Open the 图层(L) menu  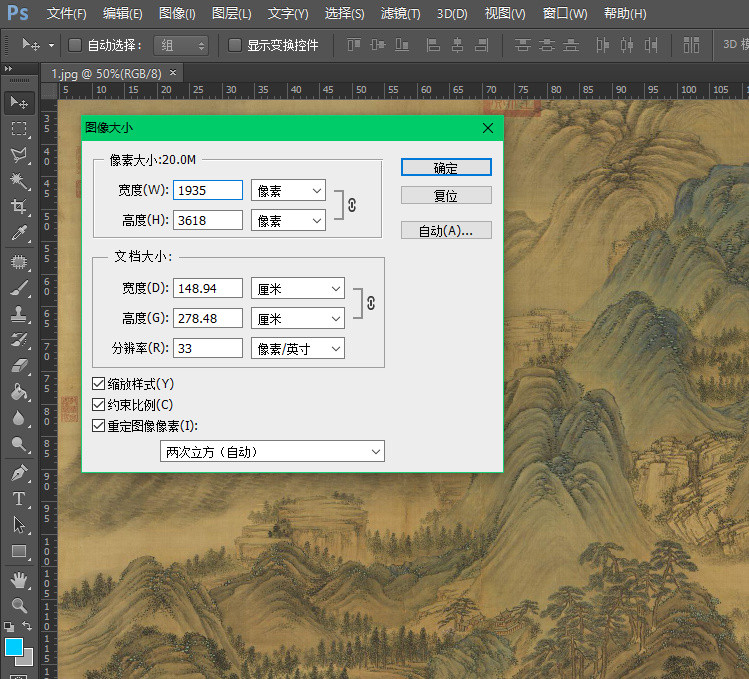(231, 13)
